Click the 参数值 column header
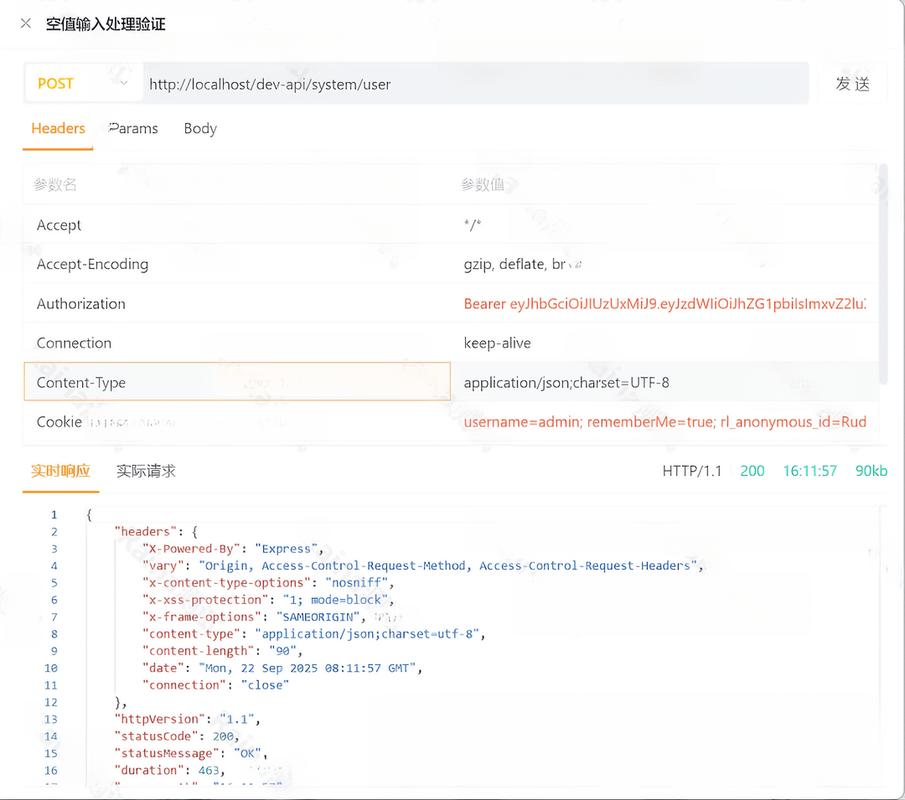The width and height of the screenshot is (905, 800). tap(483, 185)
